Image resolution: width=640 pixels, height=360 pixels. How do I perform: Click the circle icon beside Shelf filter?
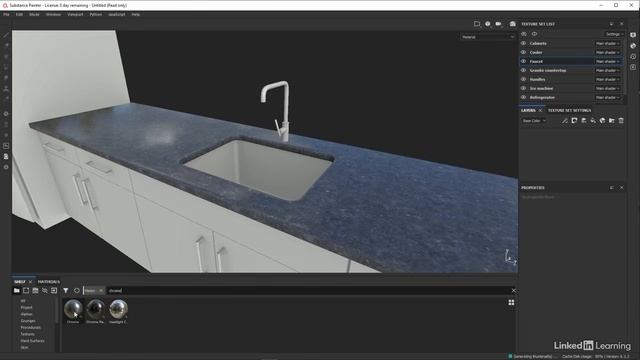(x=76, y=290)
